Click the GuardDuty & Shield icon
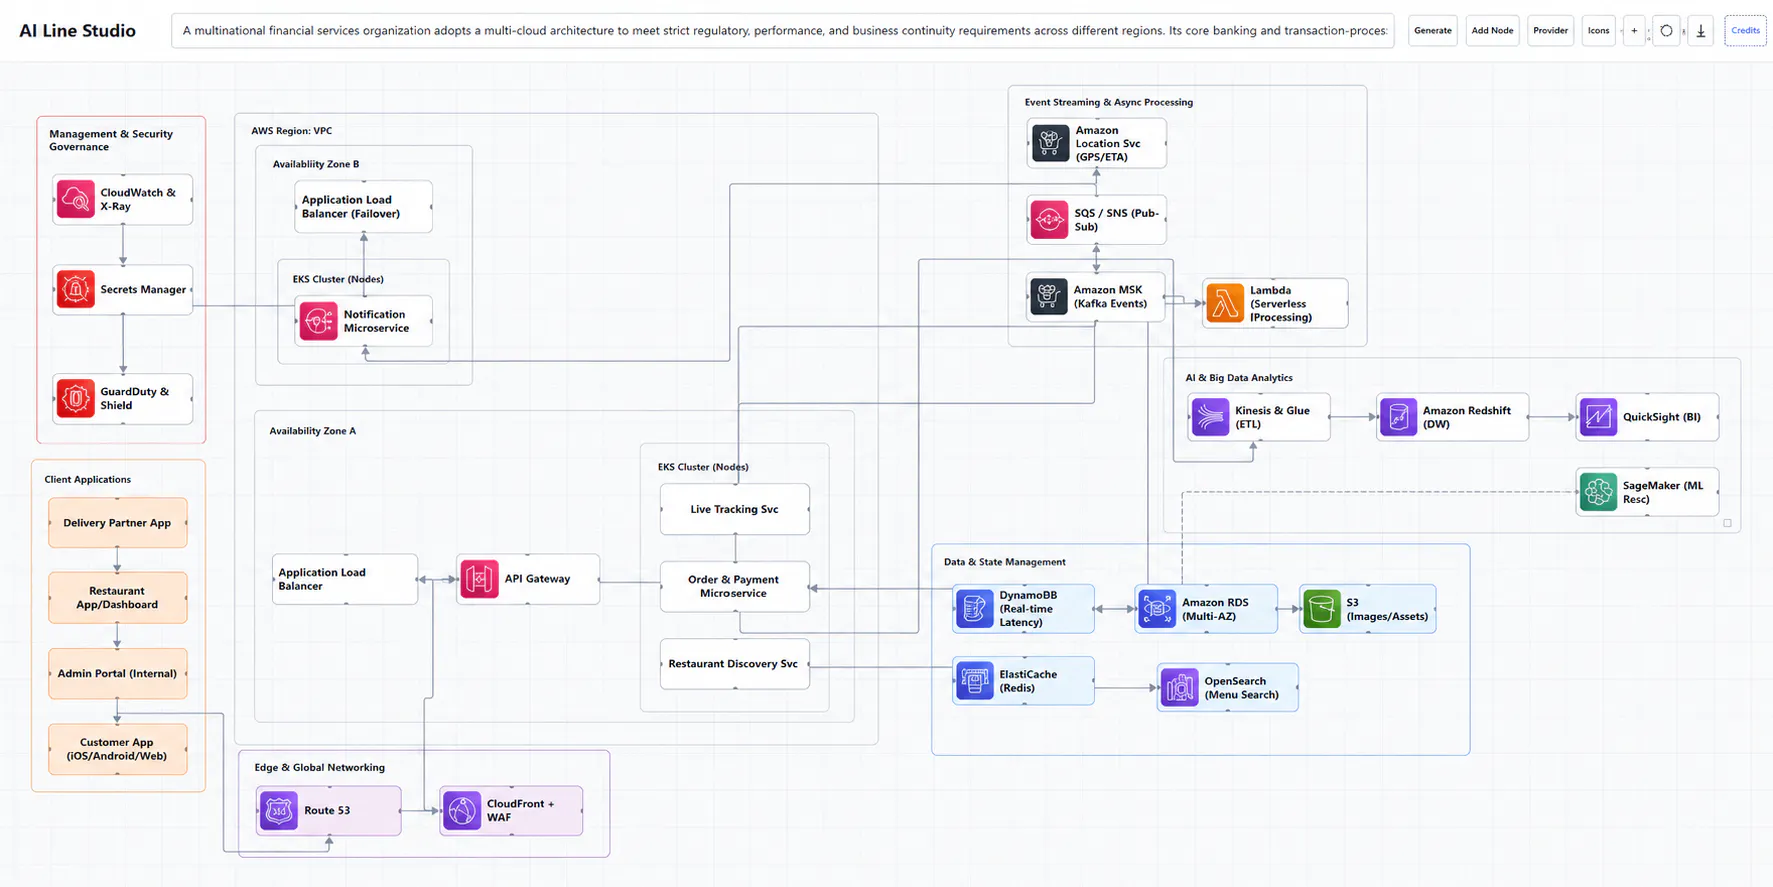 coord(76,398)
